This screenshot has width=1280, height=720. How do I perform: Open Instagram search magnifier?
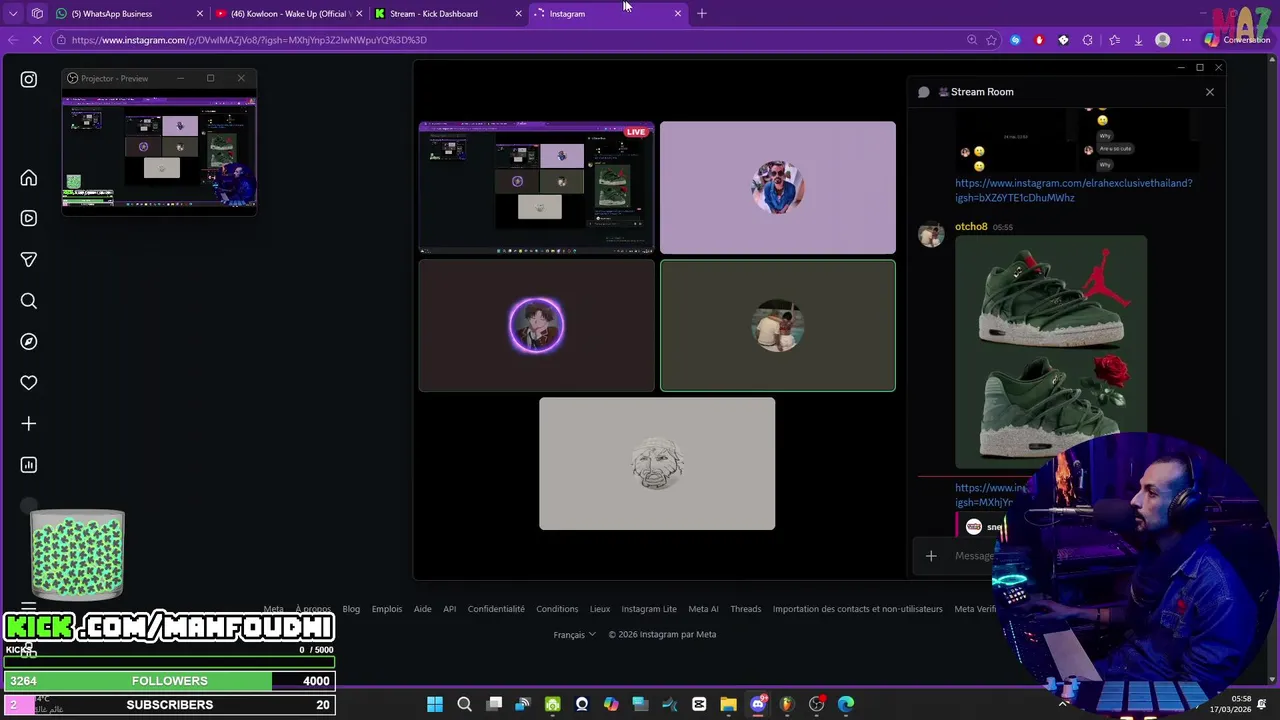[29, 301]
